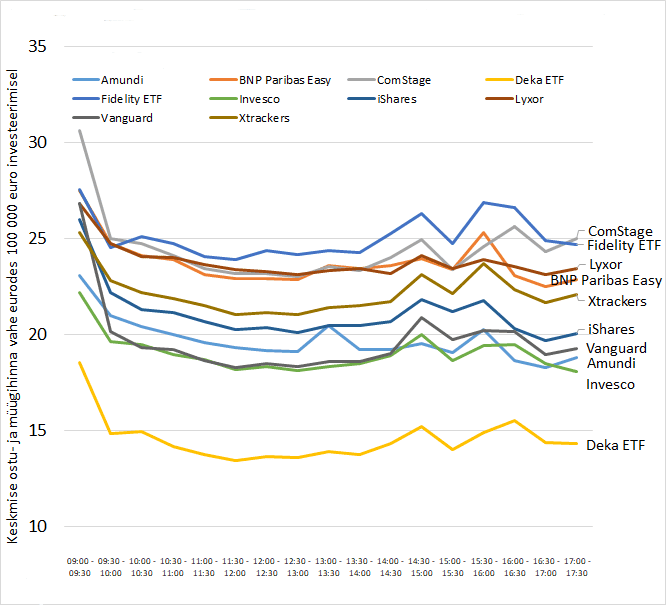Click the Xtrackers line-end data label
The height and width of the screenshot is (605, 666).
click(617, 301)
